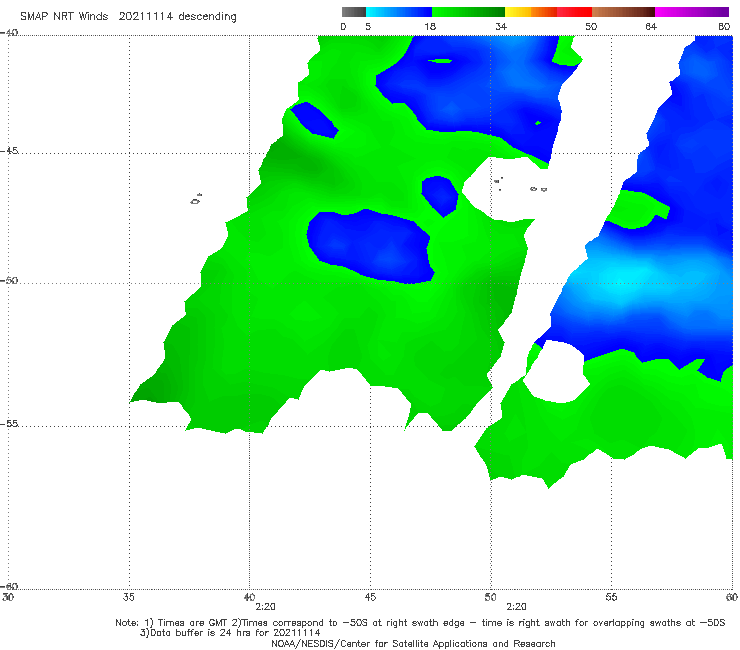Pick the gray segment of the wind color bar

click(x=354, y=12)
